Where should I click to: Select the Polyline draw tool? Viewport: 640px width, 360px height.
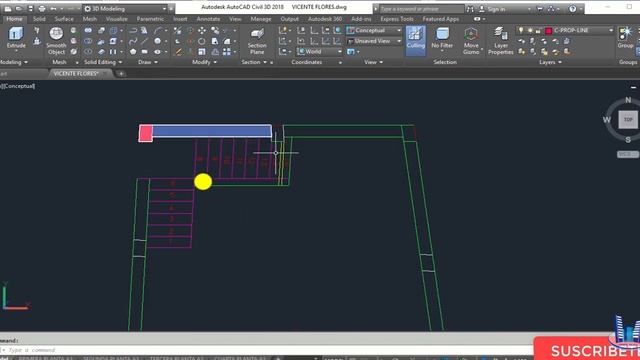(133, 31)
